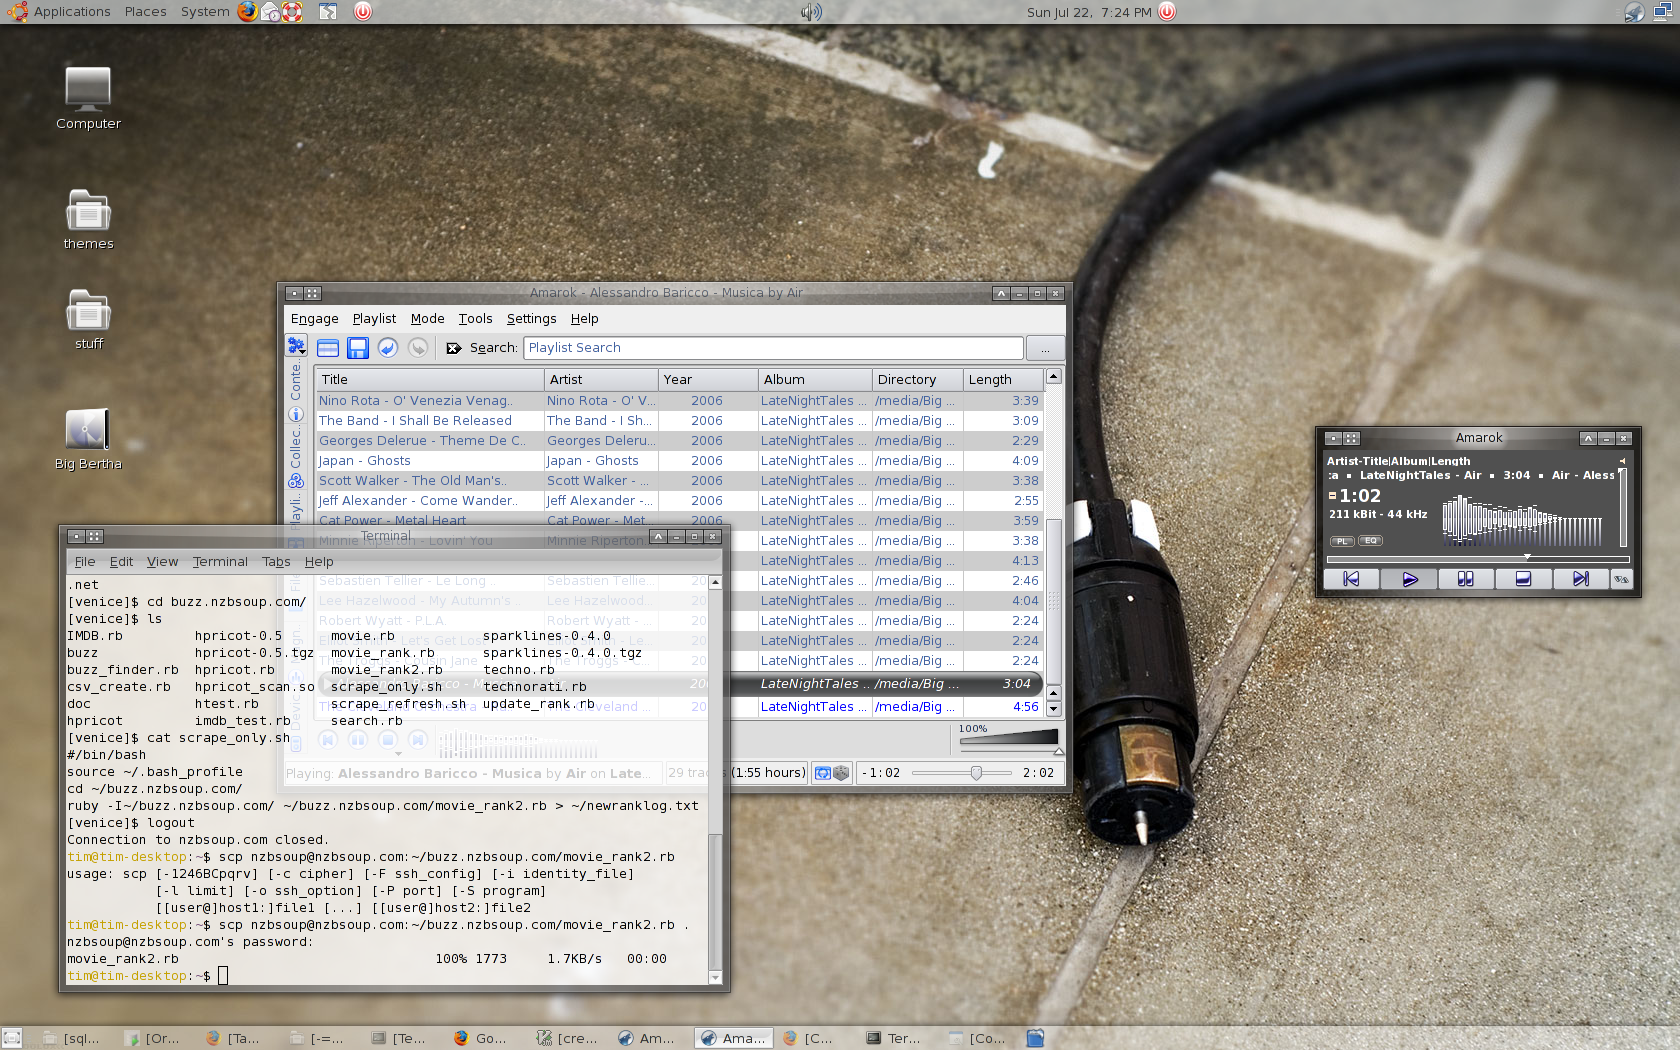Open the Engage menu in Amarok
Screen dimensions: 1680x1050
coord(315,319)
